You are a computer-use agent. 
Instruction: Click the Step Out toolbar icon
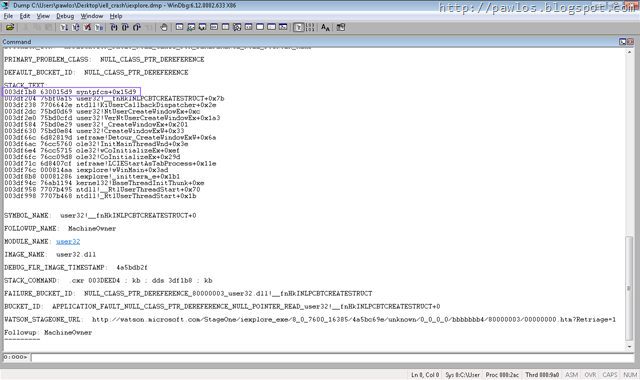click(x=137, y=27)
